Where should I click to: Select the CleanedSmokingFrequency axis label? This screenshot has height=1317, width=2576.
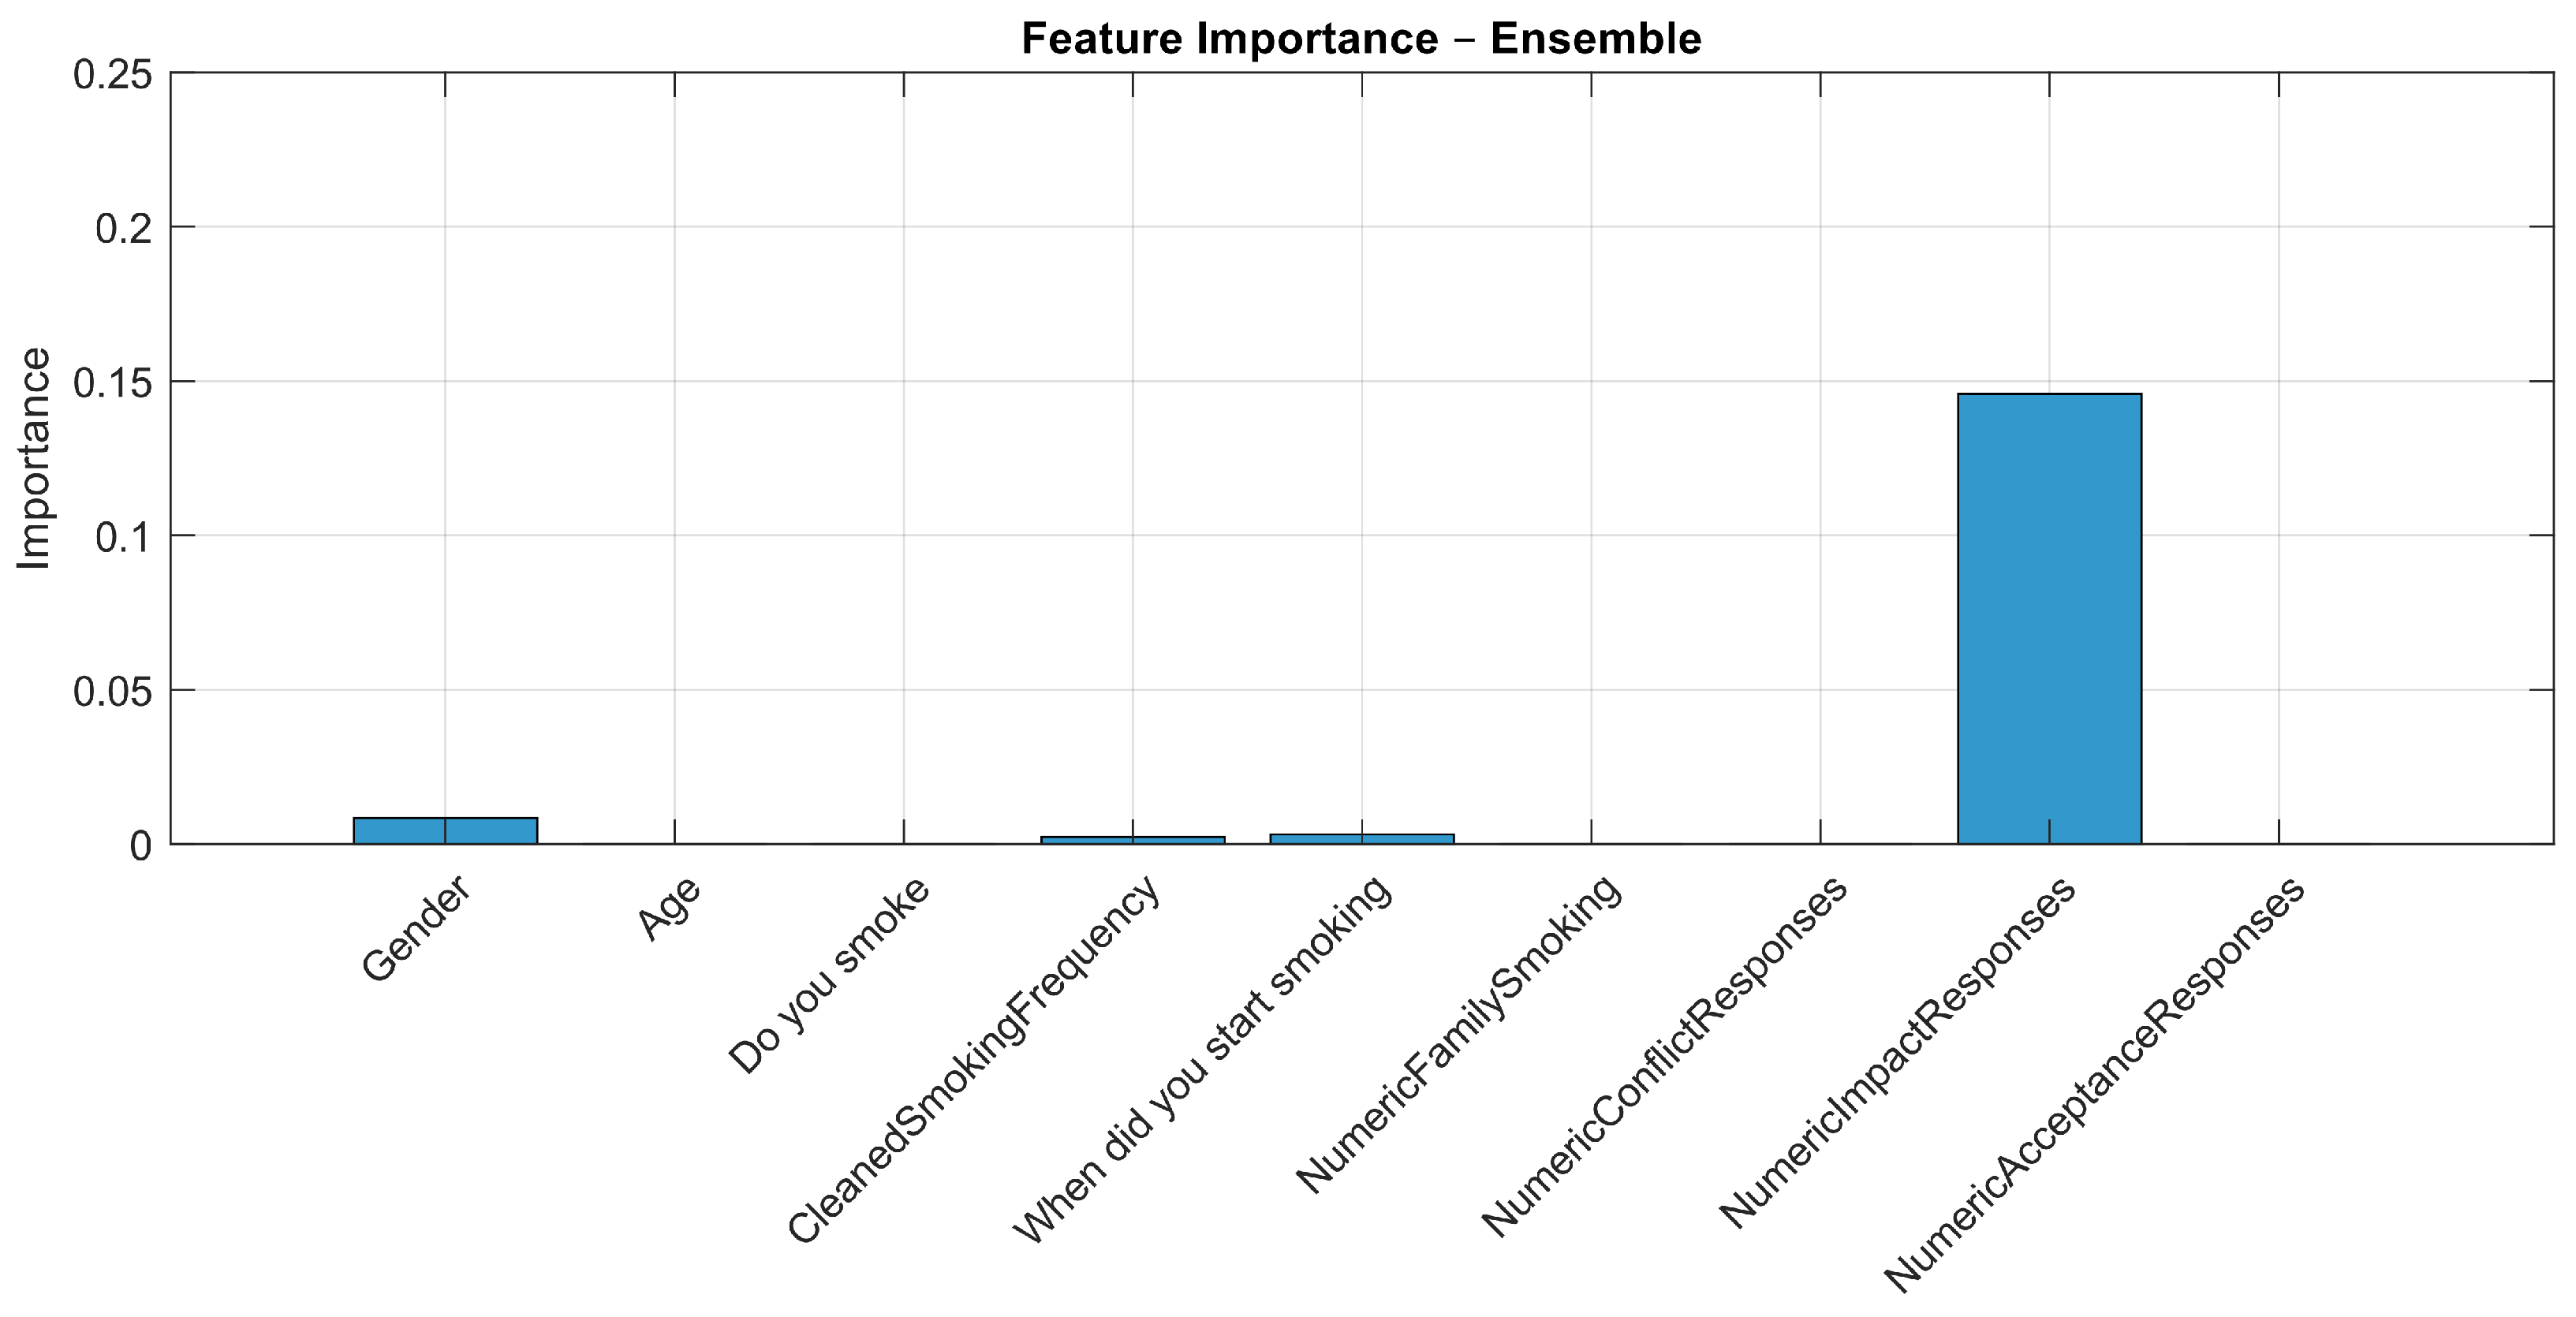click(974, 1060)
